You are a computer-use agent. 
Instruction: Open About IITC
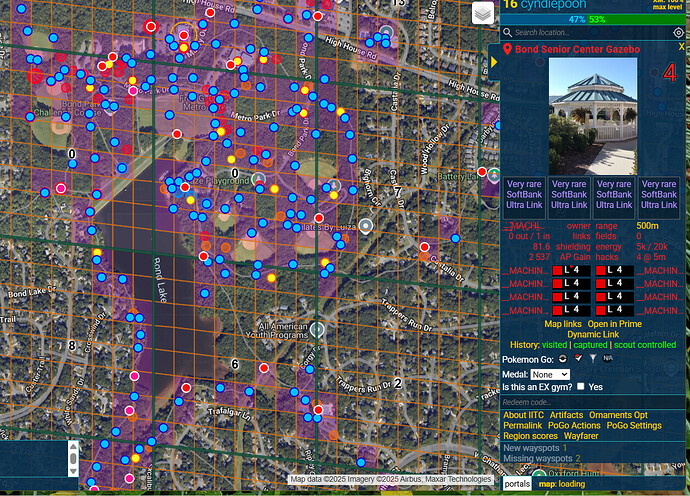point(523,415)
